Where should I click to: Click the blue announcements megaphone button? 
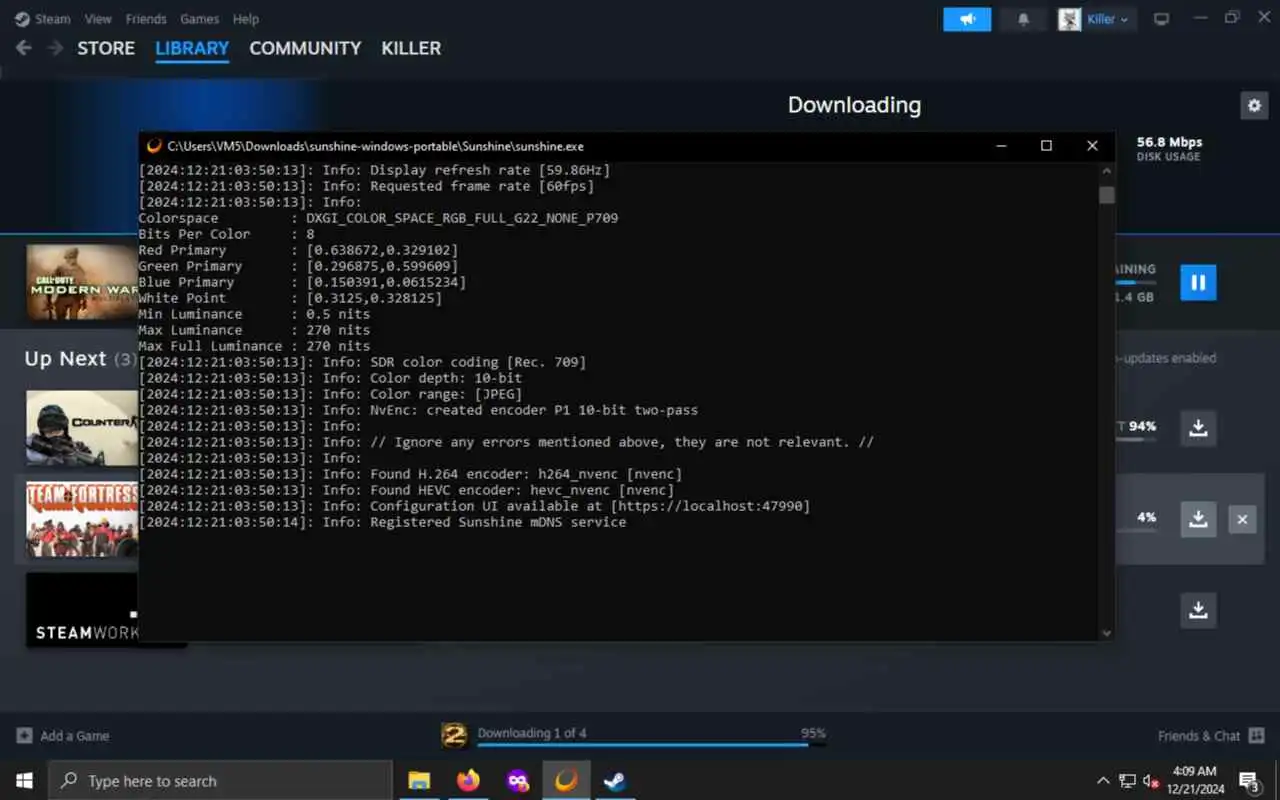tap(967, 19)
